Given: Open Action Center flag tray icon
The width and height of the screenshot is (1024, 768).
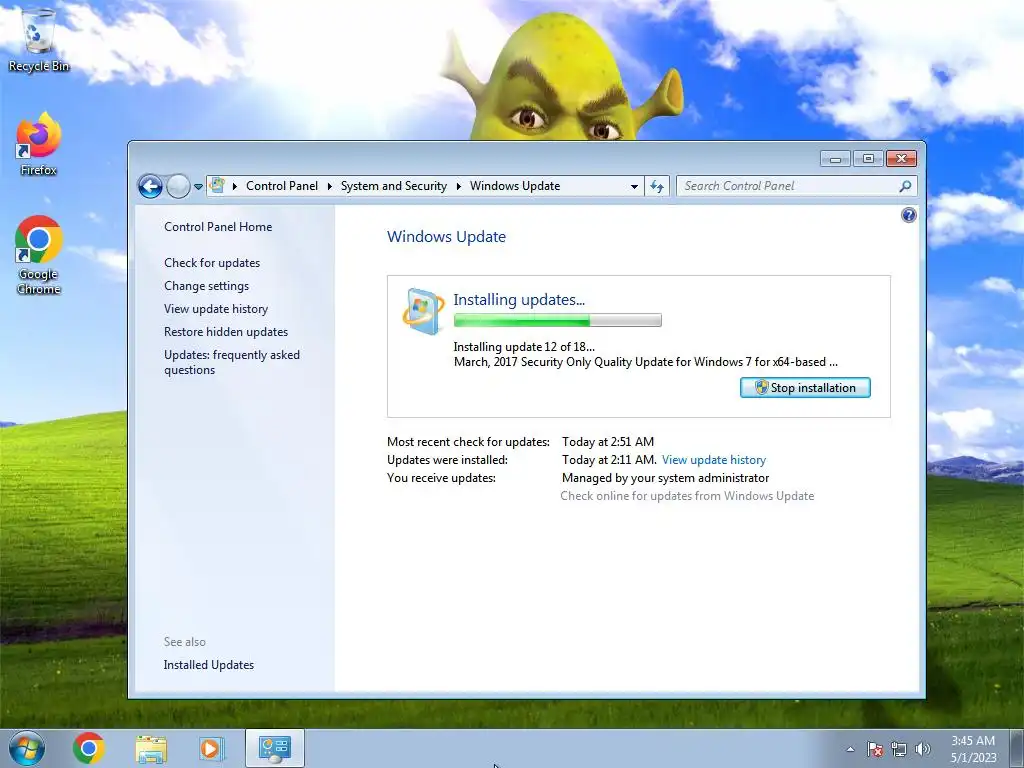Looking at the screenshot, I should coord(875,749).
